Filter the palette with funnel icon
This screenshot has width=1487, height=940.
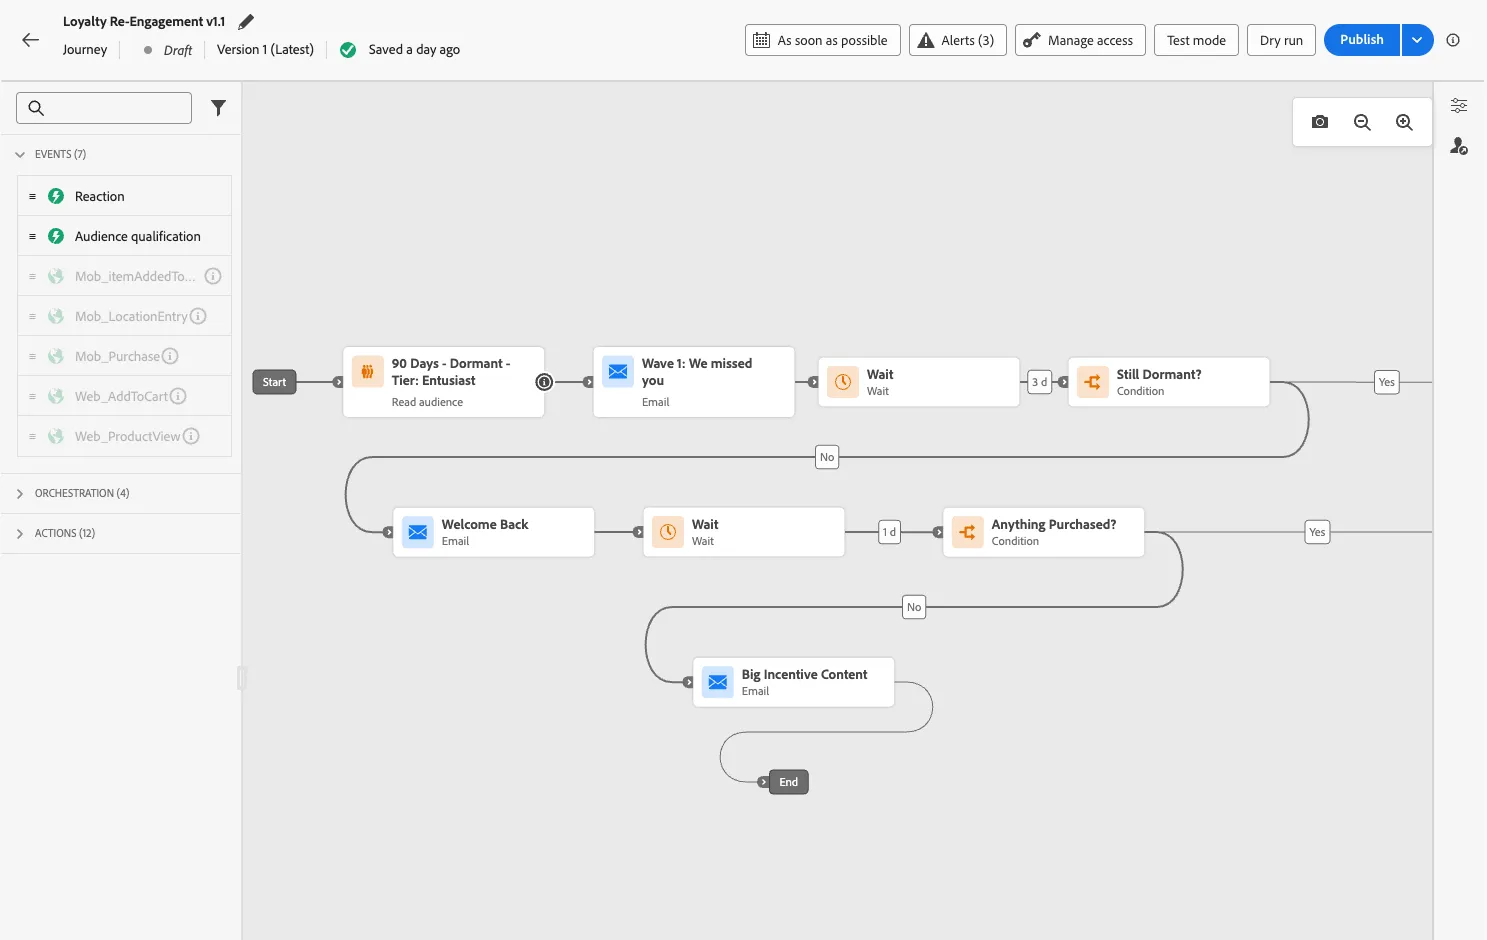tap(218, 108)
